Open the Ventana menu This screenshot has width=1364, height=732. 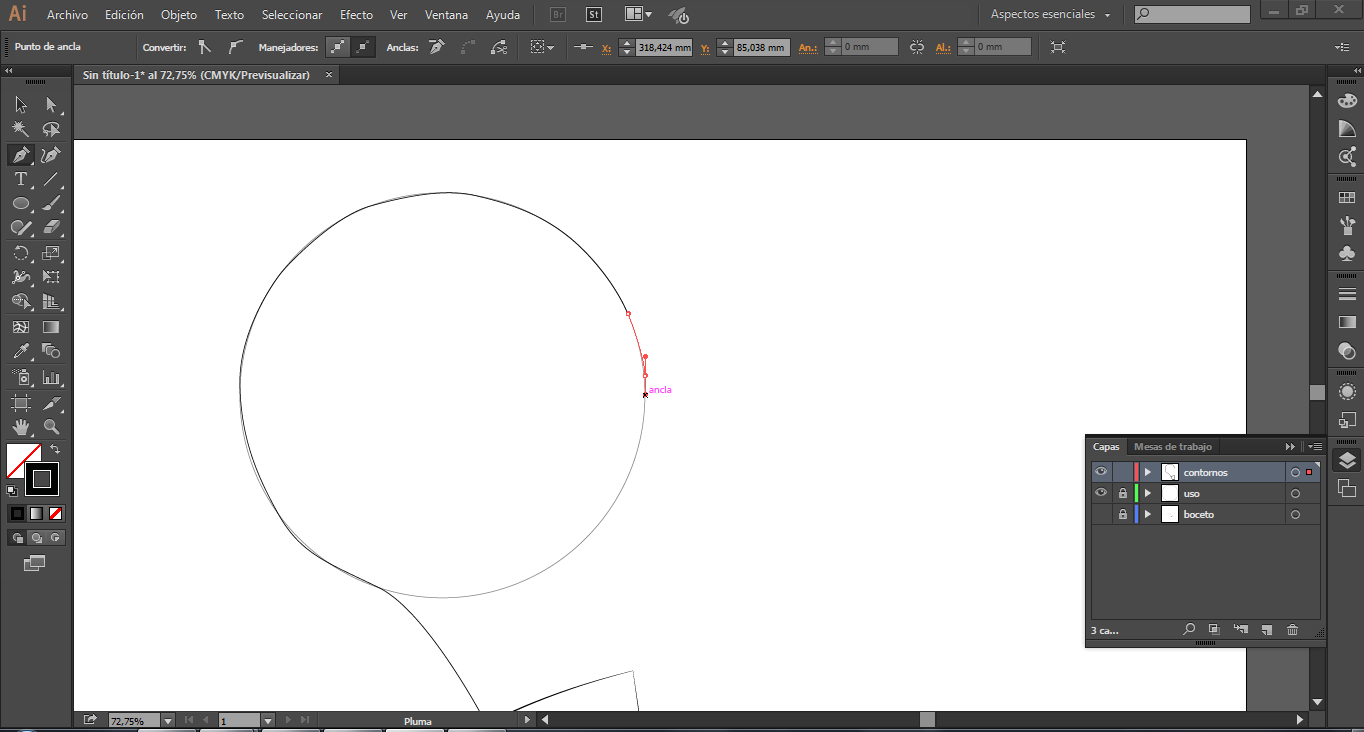pyautogui.click(x=445, y=15)
